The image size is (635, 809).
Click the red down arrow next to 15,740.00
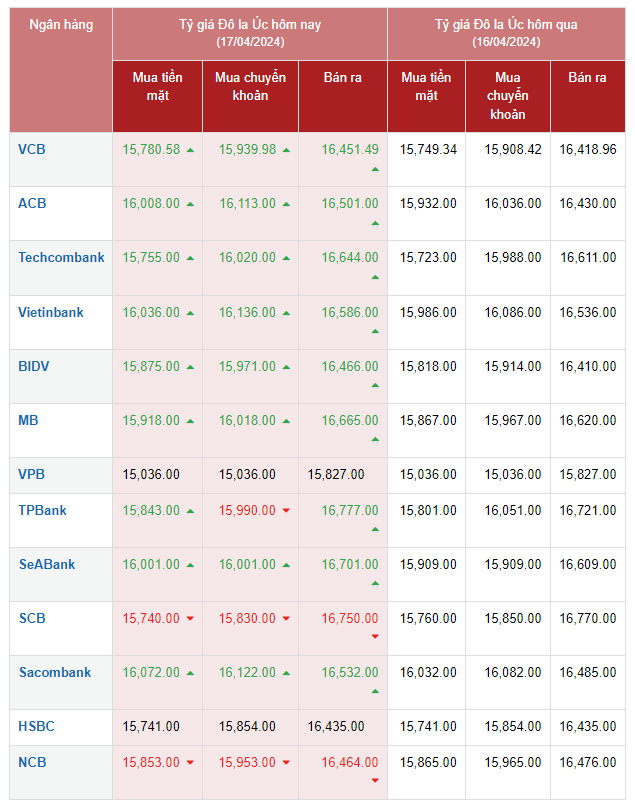[190, 619]
